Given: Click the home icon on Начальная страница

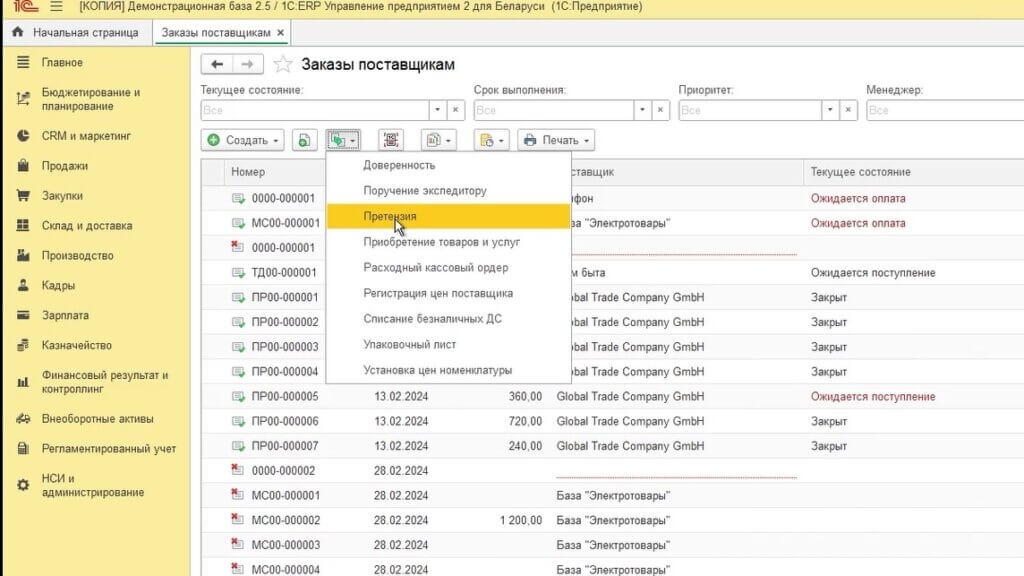Looking at the screenshot, I should tap(17, 32).
